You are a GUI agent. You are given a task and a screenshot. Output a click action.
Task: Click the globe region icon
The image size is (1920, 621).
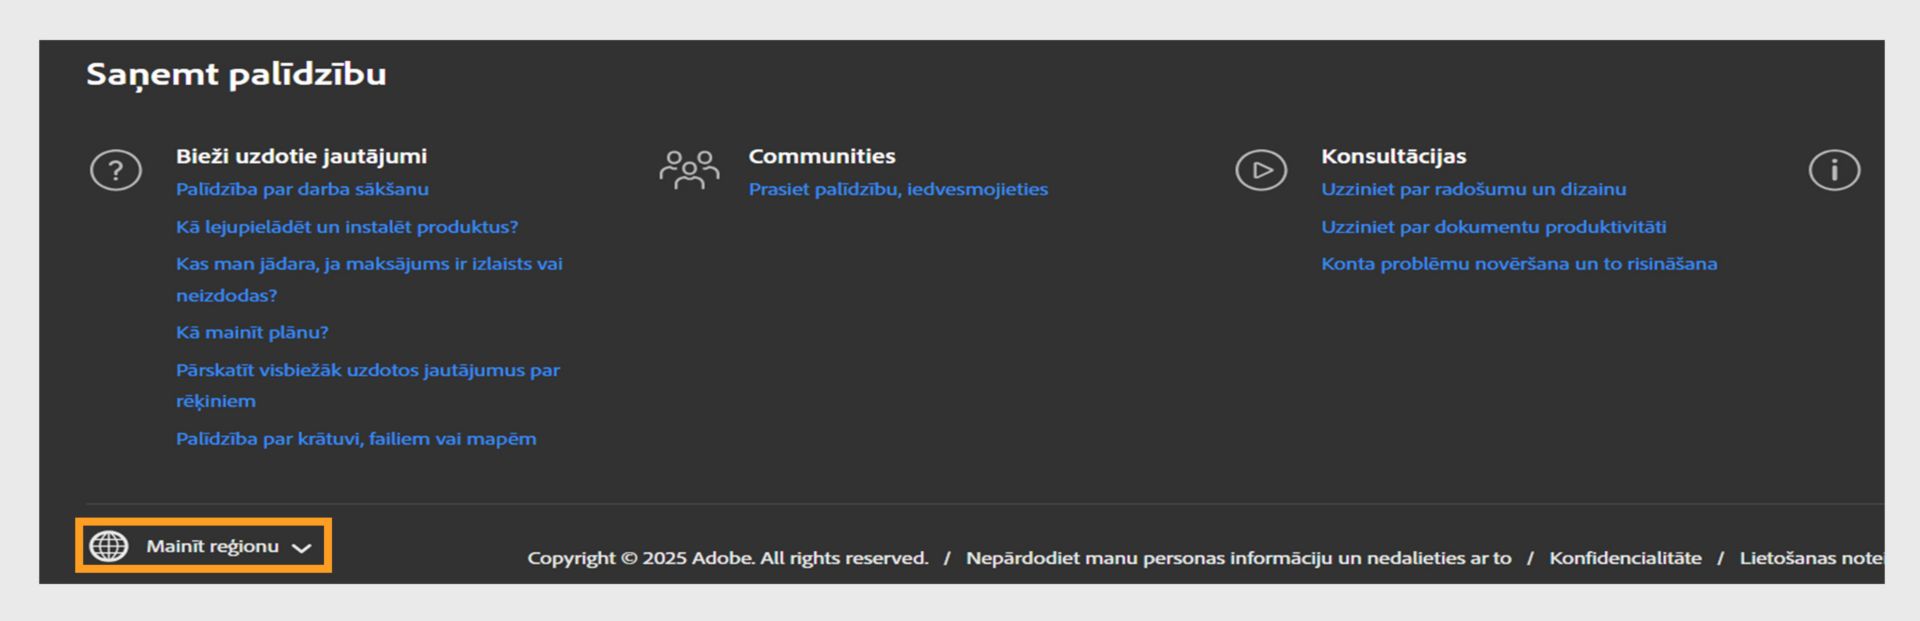click(109, 546)
